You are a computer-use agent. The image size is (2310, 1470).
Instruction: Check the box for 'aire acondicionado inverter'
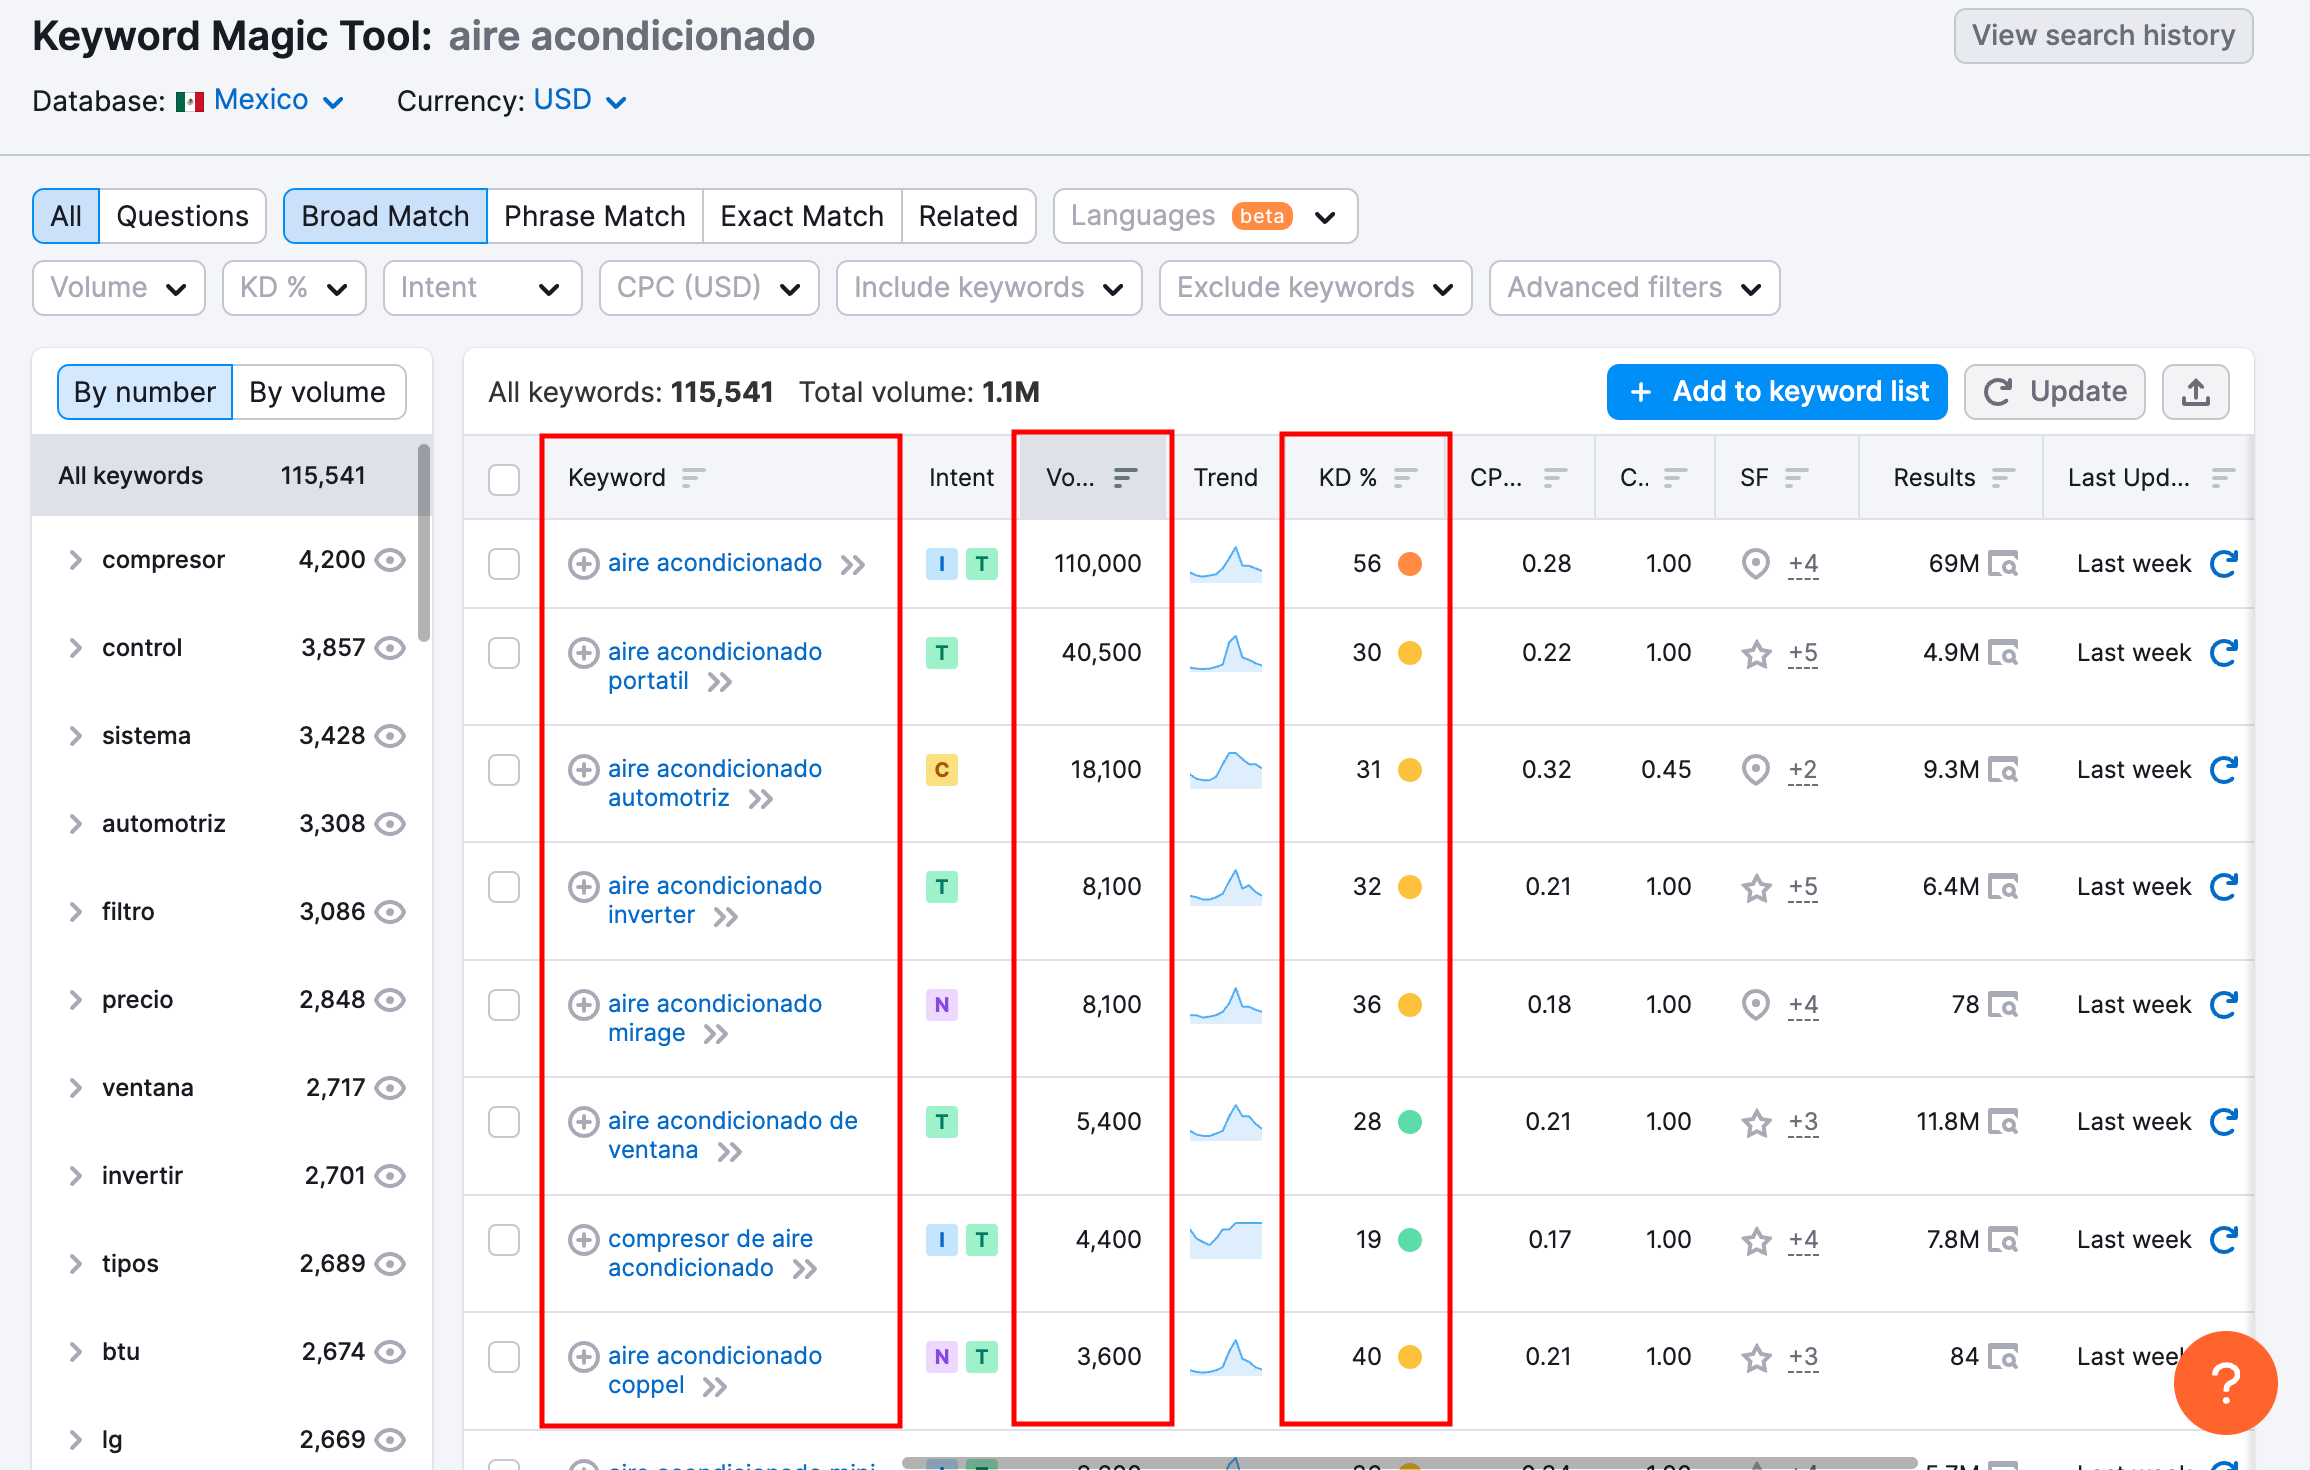click(x=504, y=887)
